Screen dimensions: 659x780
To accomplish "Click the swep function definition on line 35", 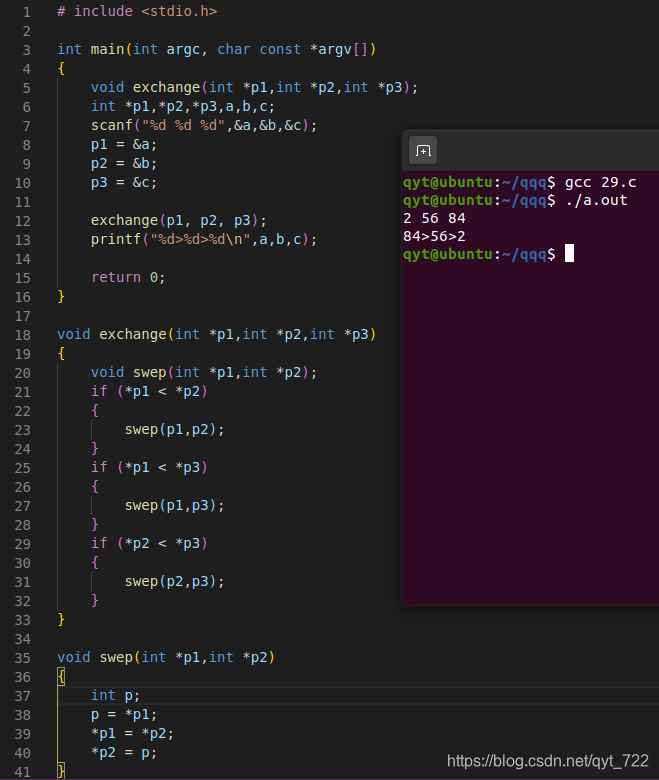I will [166, 657].
